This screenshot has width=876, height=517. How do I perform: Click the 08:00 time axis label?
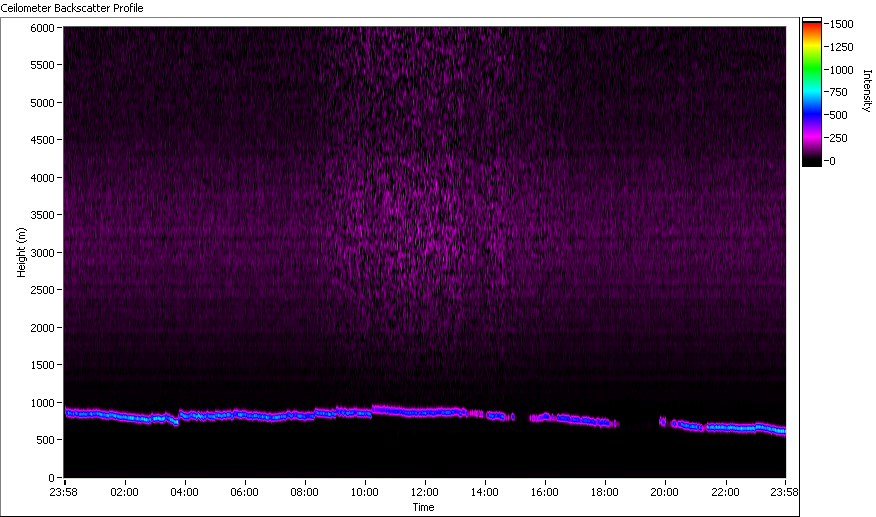point(304,492)
